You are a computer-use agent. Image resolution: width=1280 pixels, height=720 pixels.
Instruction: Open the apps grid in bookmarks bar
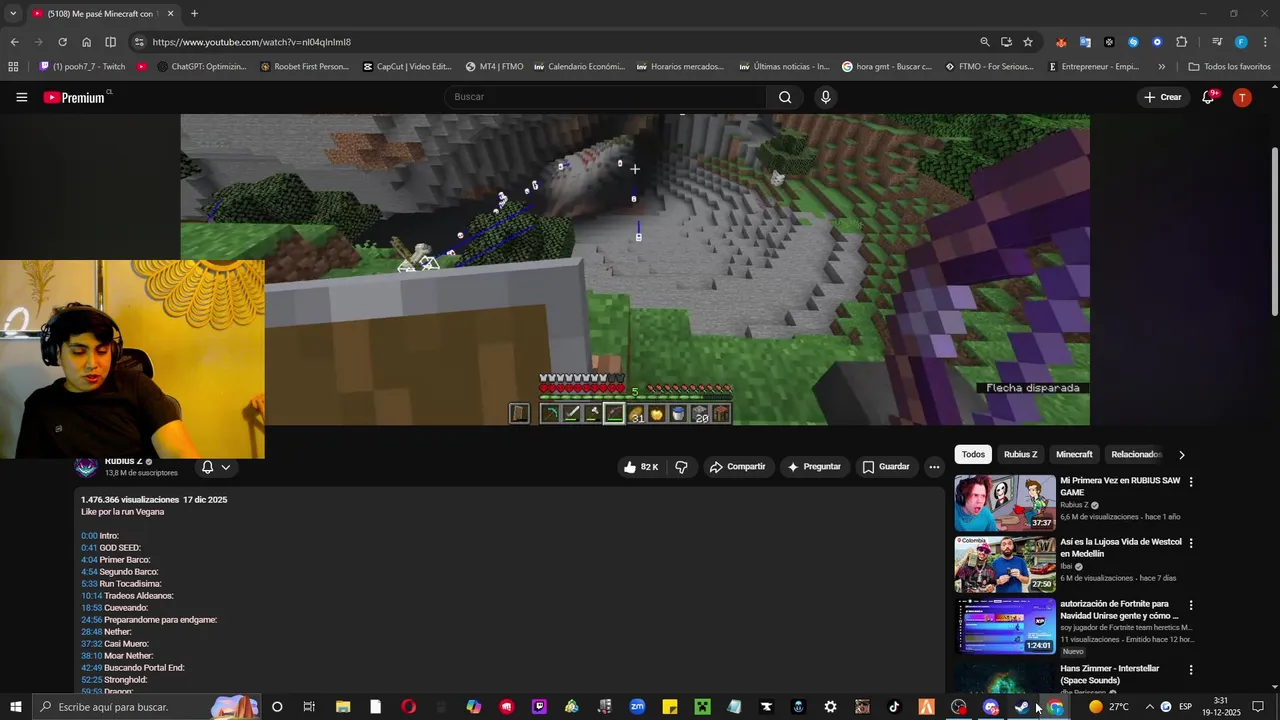[13, 67]
